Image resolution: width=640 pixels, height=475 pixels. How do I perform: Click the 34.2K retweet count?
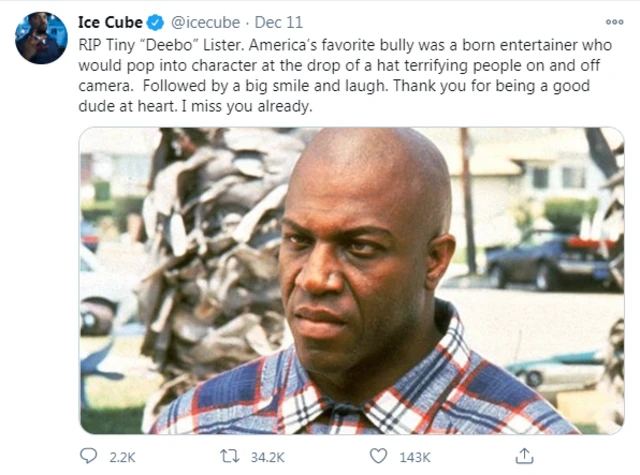(267, 457)
